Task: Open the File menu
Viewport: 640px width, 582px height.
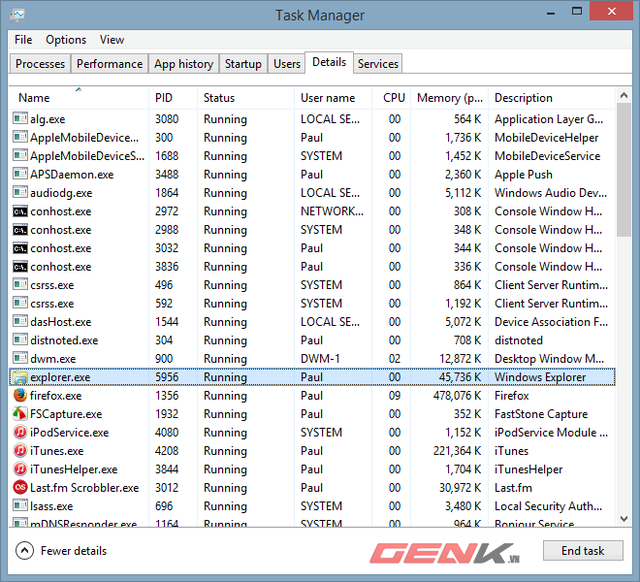Action: click(x=23, y=40)
